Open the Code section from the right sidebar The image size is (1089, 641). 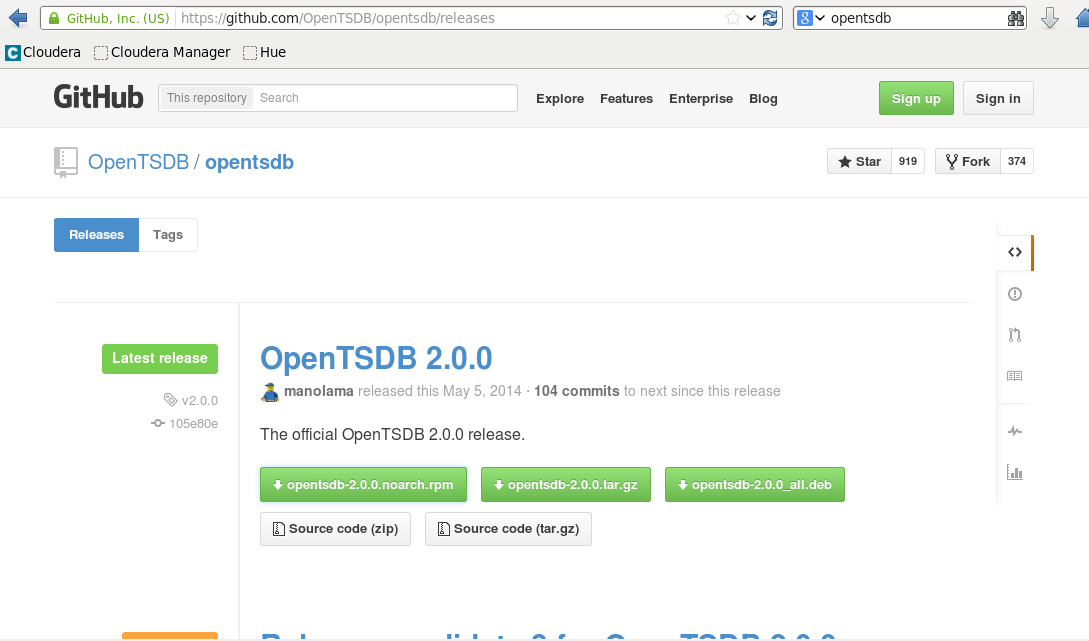[x=1014, y=252]
